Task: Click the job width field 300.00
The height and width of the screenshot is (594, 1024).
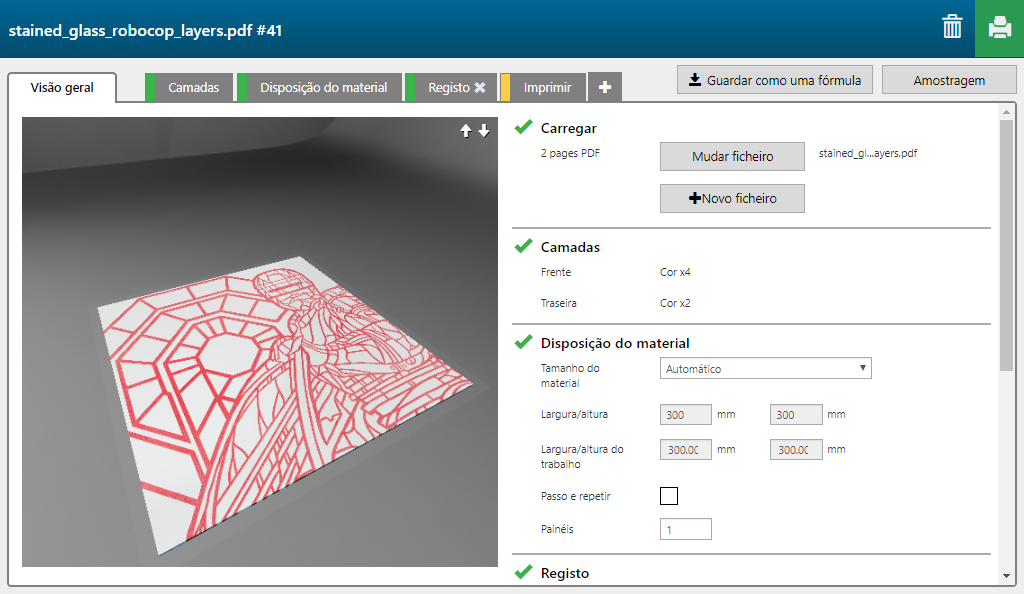Action: (x=686, y=450)
